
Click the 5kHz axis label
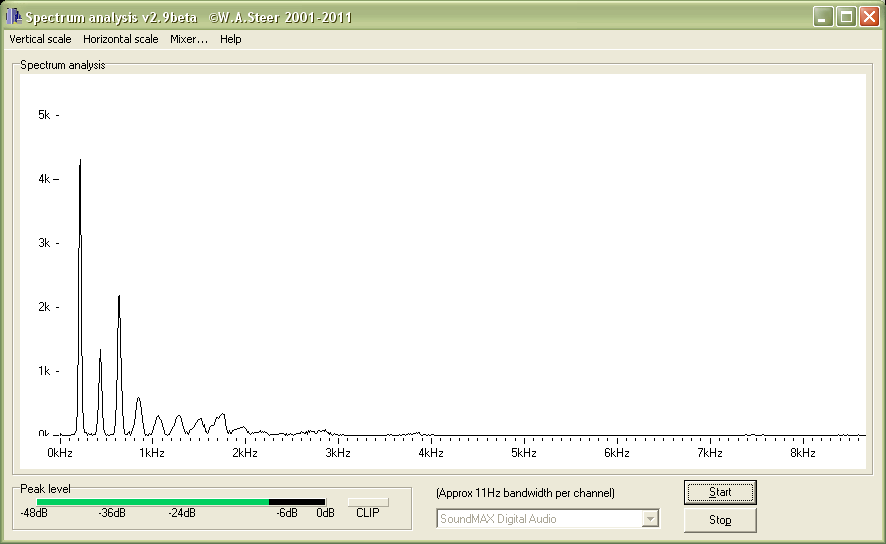(x=524, y=452)
